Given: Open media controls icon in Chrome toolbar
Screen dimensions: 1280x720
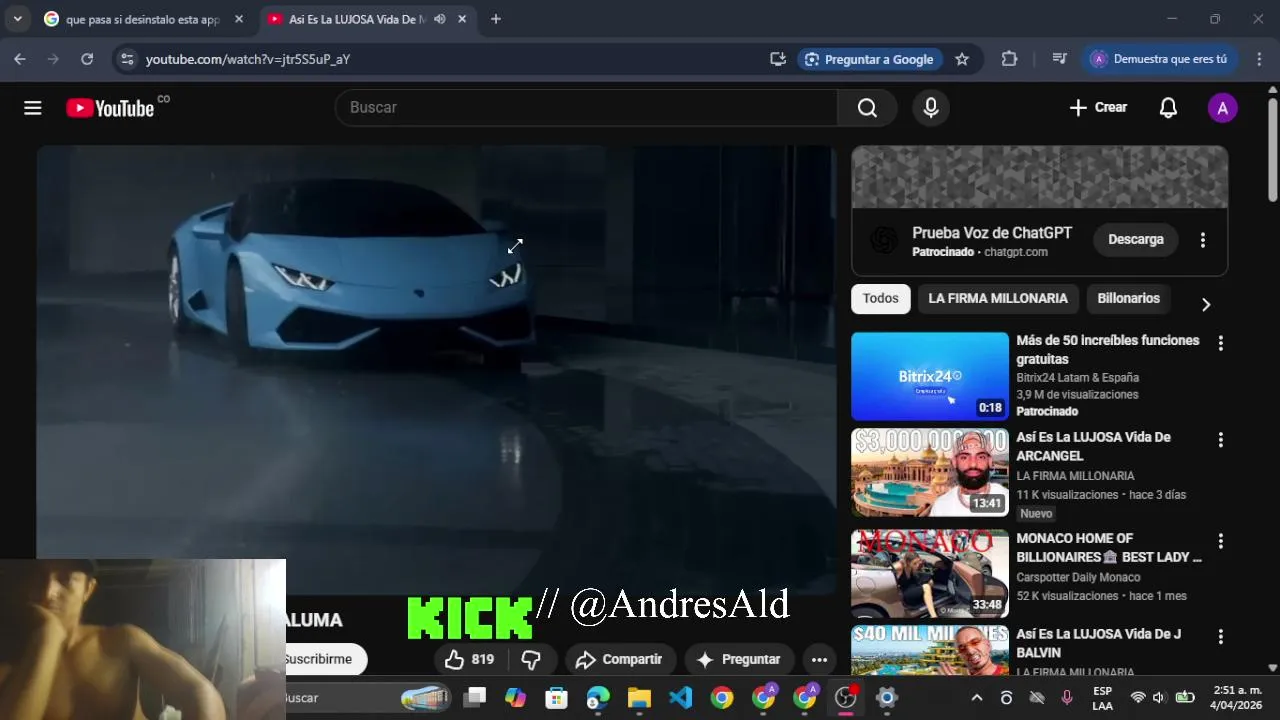Looking at the screenshot, I should point(1060,59).
